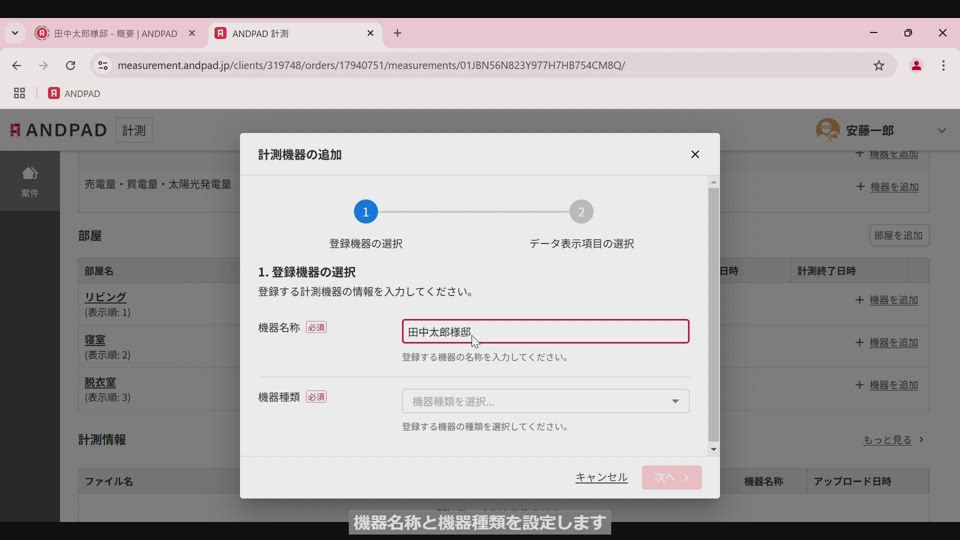960x540 pixels.
Task: Open the 機器種類 dropdown
Action: click(545, 401)
